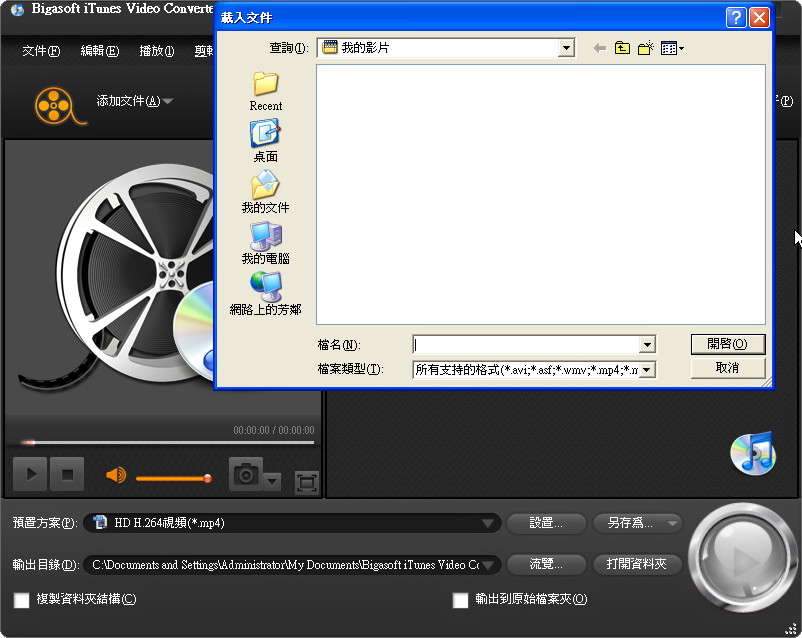This screenshot has width=802, height=638.
Task: Go up one folder level in dialog
Action: click(x=622, y=48)
